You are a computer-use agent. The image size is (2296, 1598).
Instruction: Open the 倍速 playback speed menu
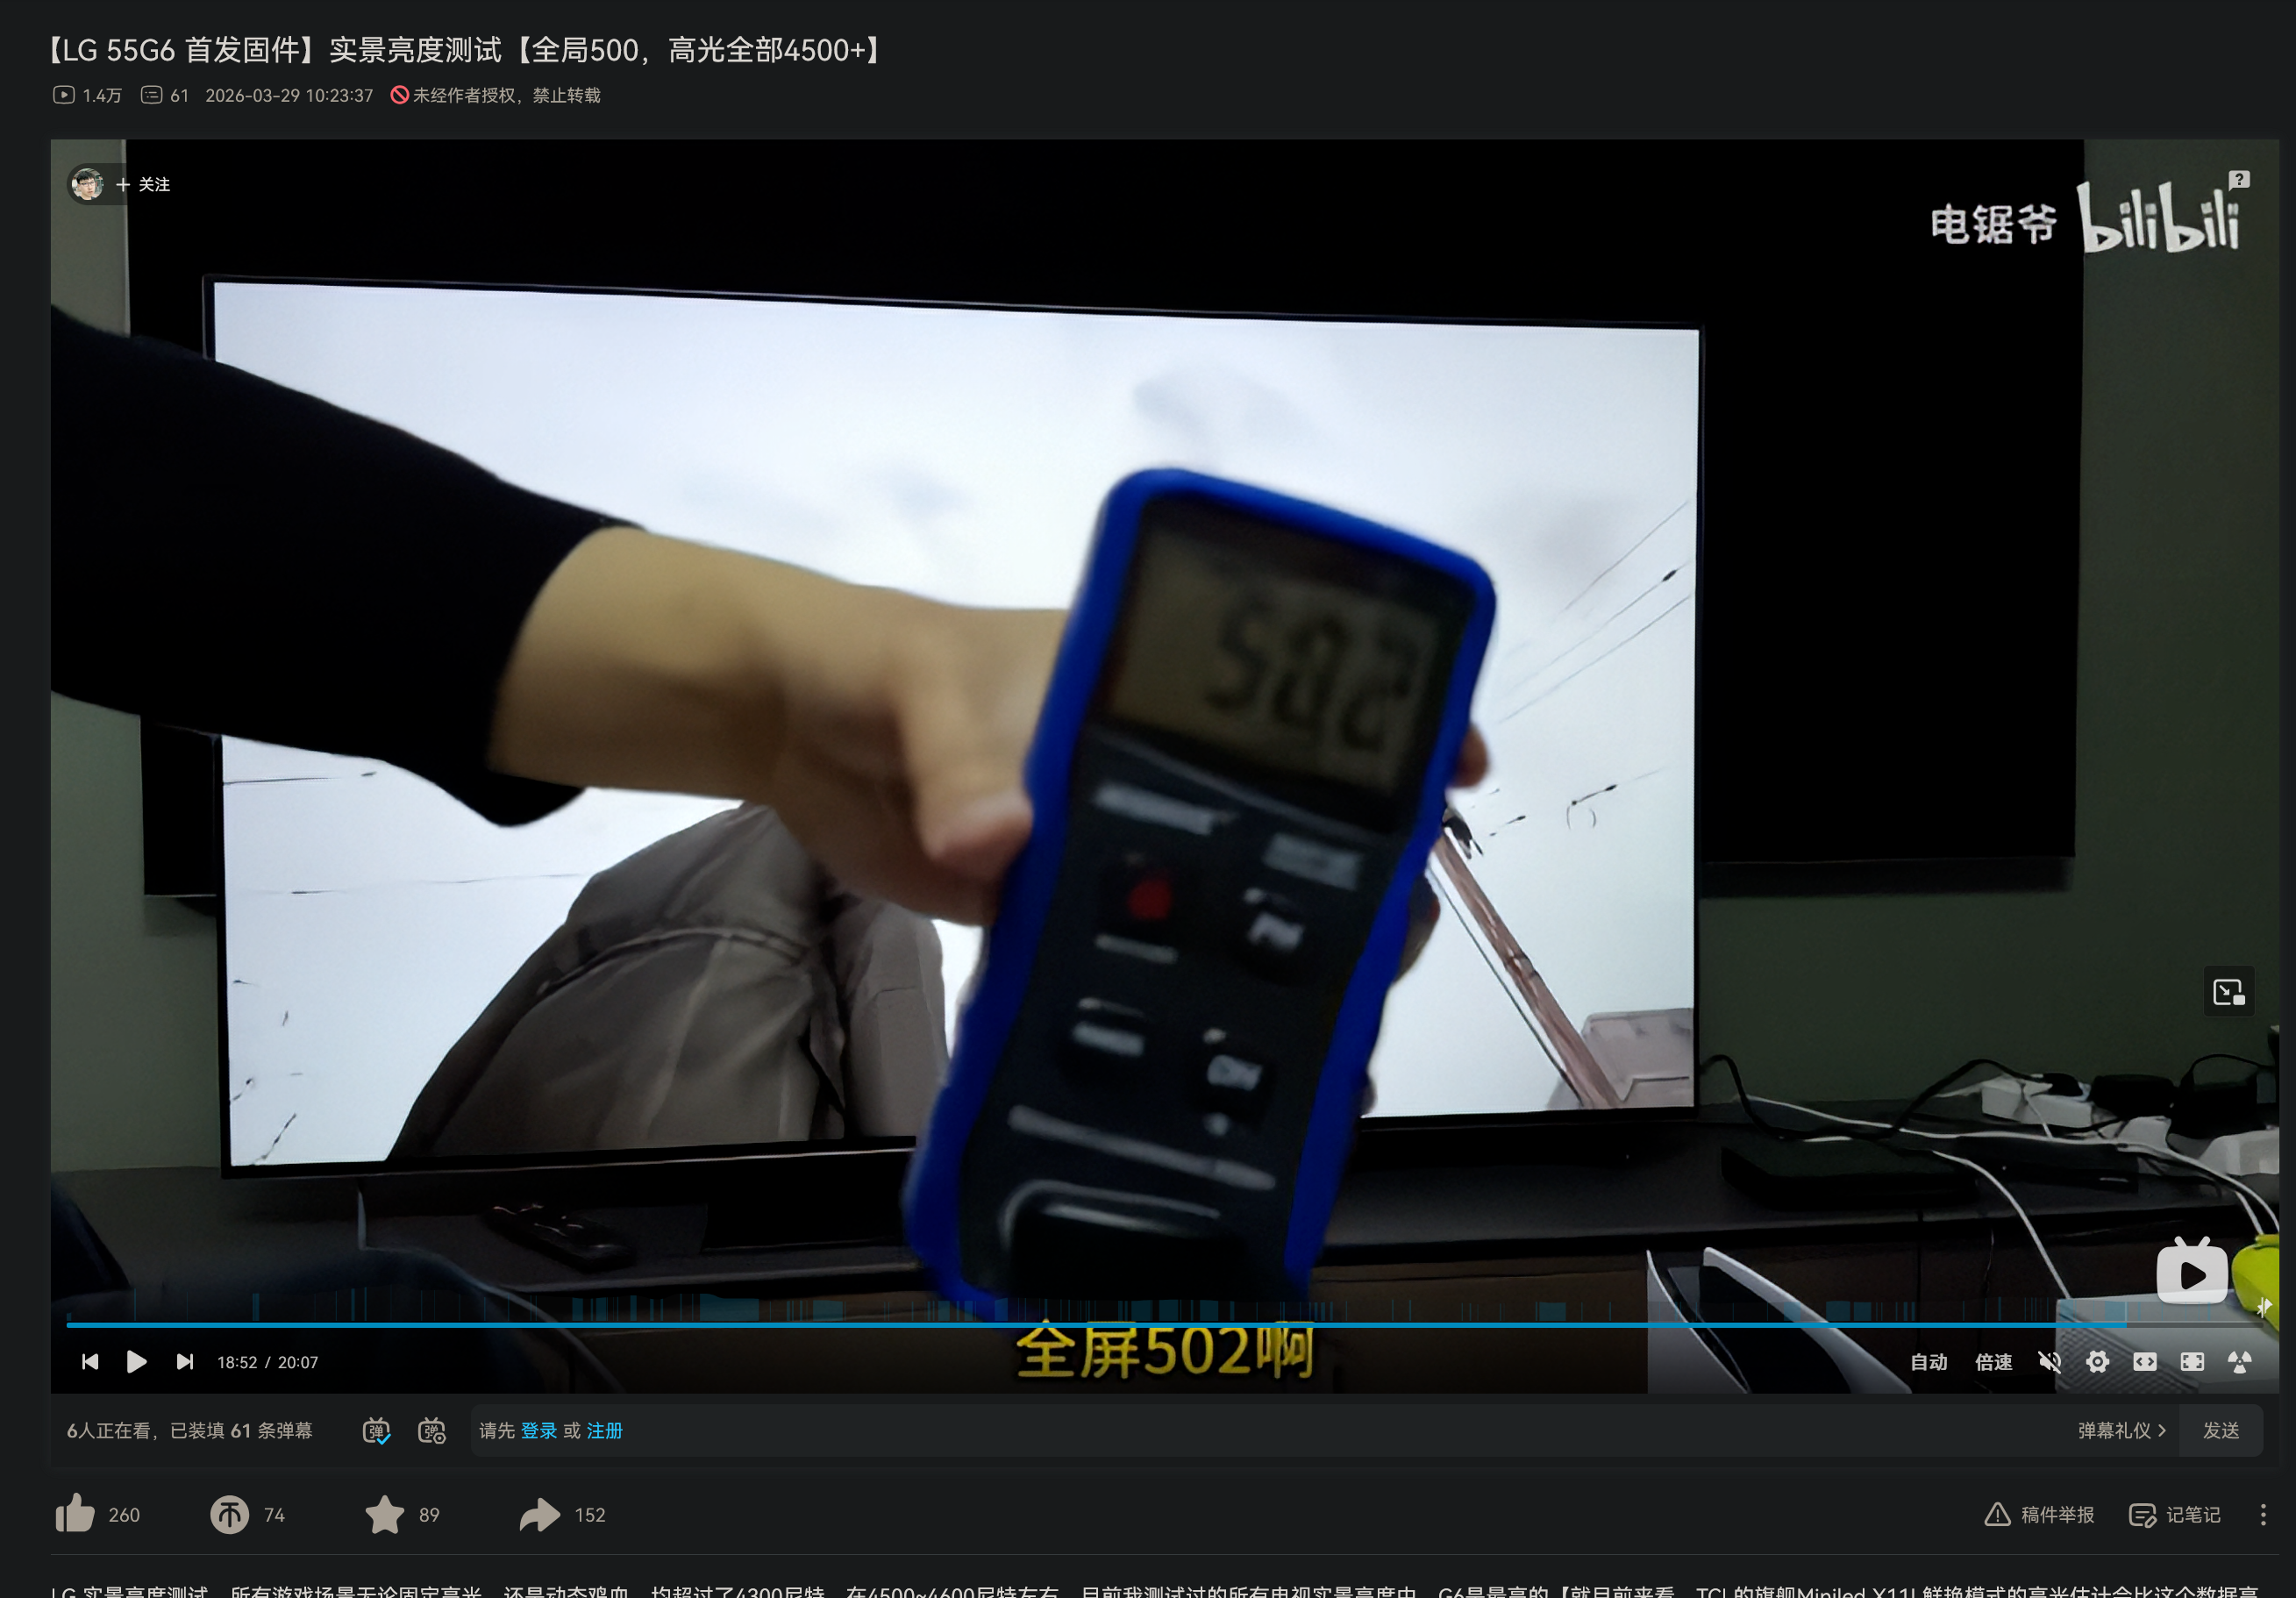[1993, 1362]
